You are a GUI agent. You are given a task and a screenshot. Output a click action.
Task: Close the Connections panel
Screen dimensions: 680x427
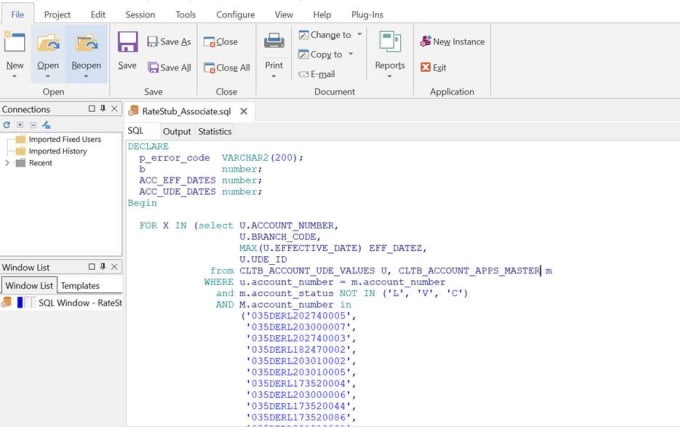114,109
